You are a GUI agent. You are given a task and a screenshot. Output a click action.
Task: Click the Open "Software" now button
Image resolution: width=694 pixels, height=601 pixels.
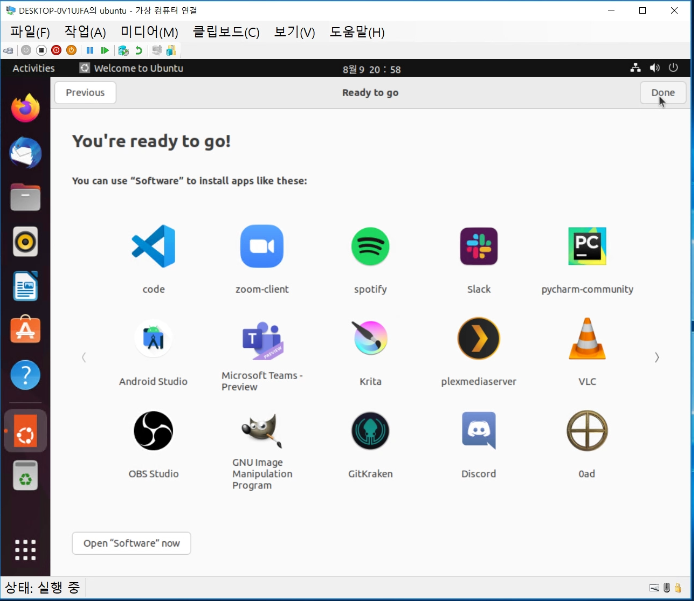(x=131, y=543)
